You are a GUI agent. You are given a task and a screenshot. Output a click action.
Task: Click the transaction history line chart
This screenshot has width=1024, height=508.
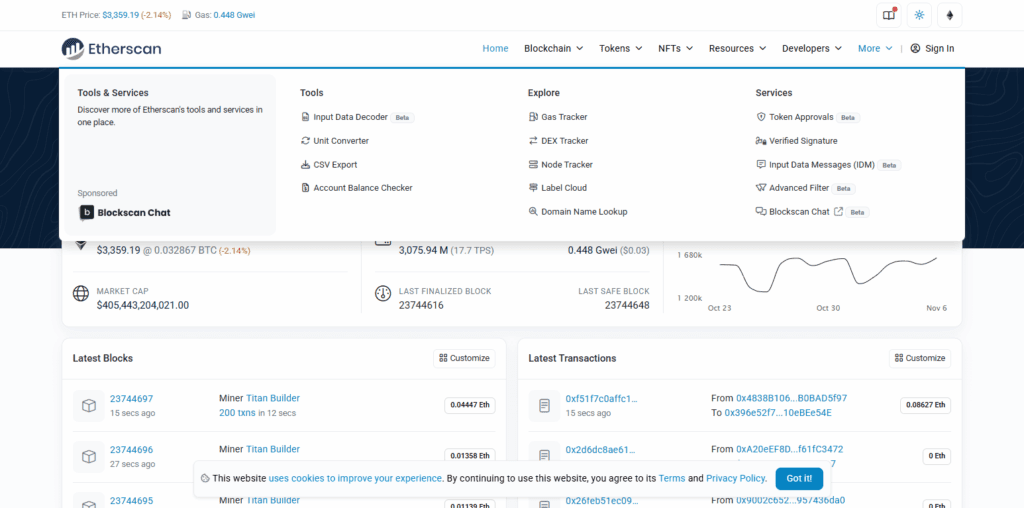(828, 274)
